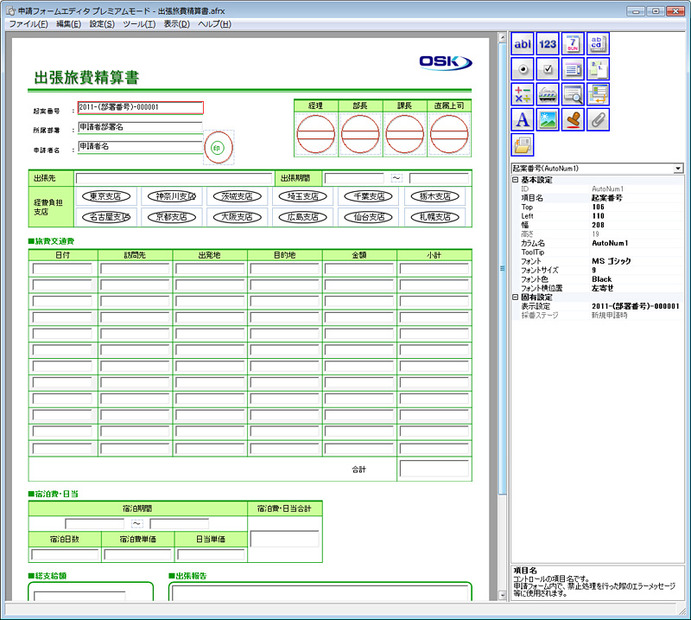Choose the image (landscape picture) tool
This screenshot has height=620, width=691.
pyautogui.click(x=547, y=119)
